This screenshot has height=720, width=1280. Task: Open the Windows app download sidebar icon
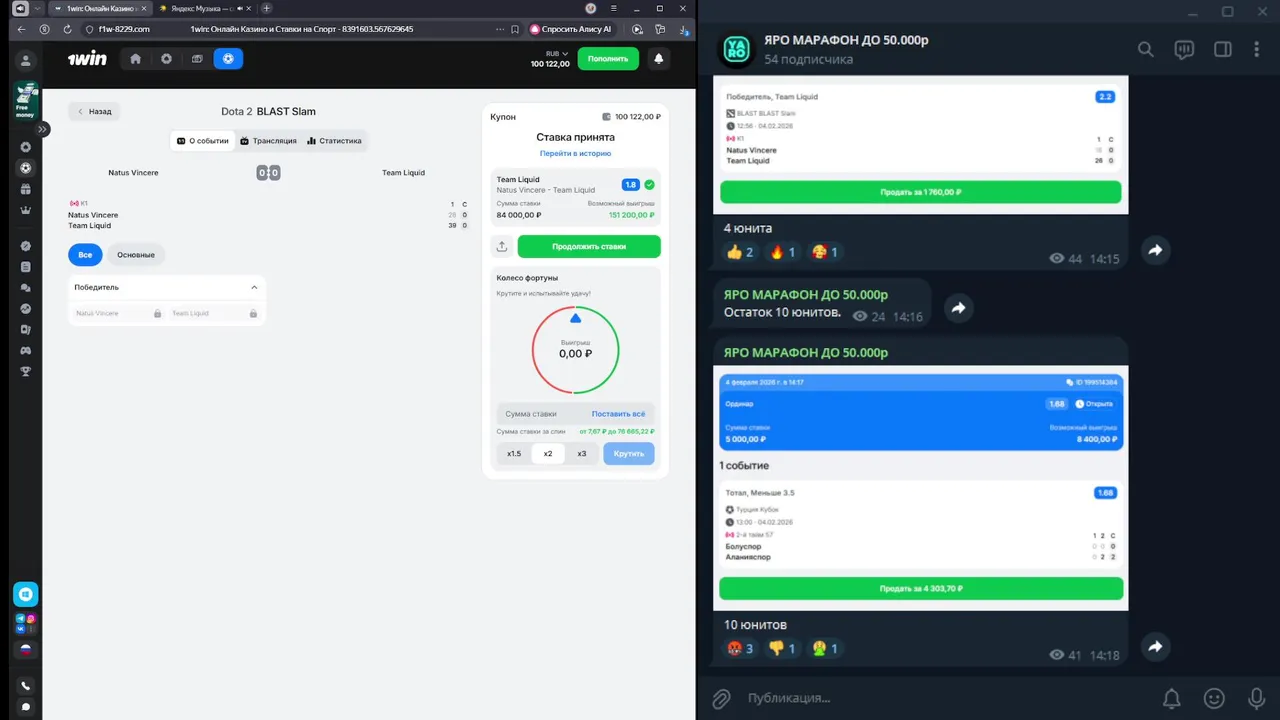click(x=26, y=594)
